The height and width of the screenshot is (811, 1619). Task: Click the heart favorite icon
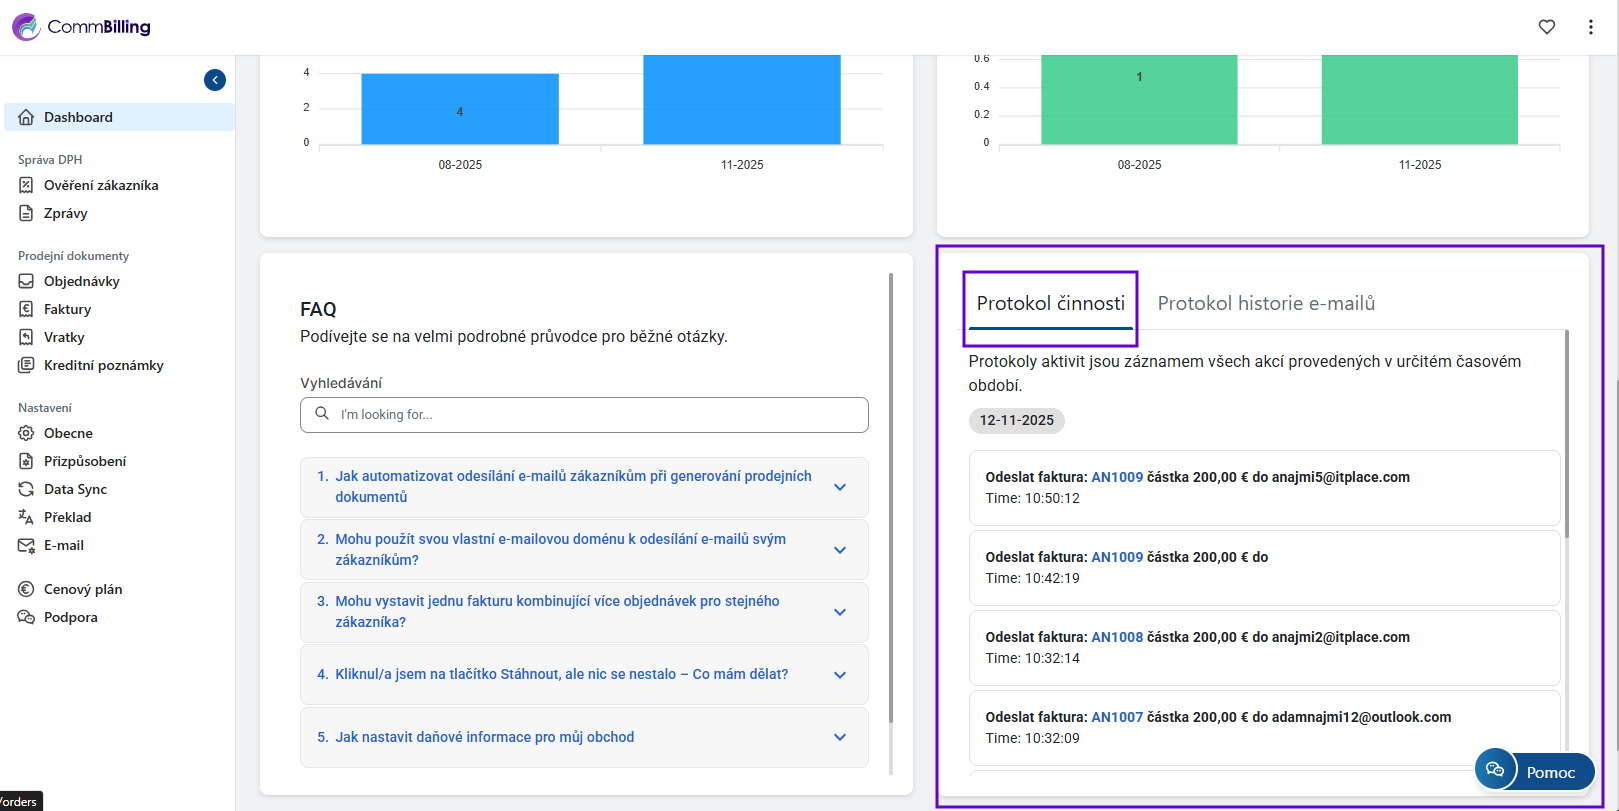pyautogui.click(x=1546, y=27)
